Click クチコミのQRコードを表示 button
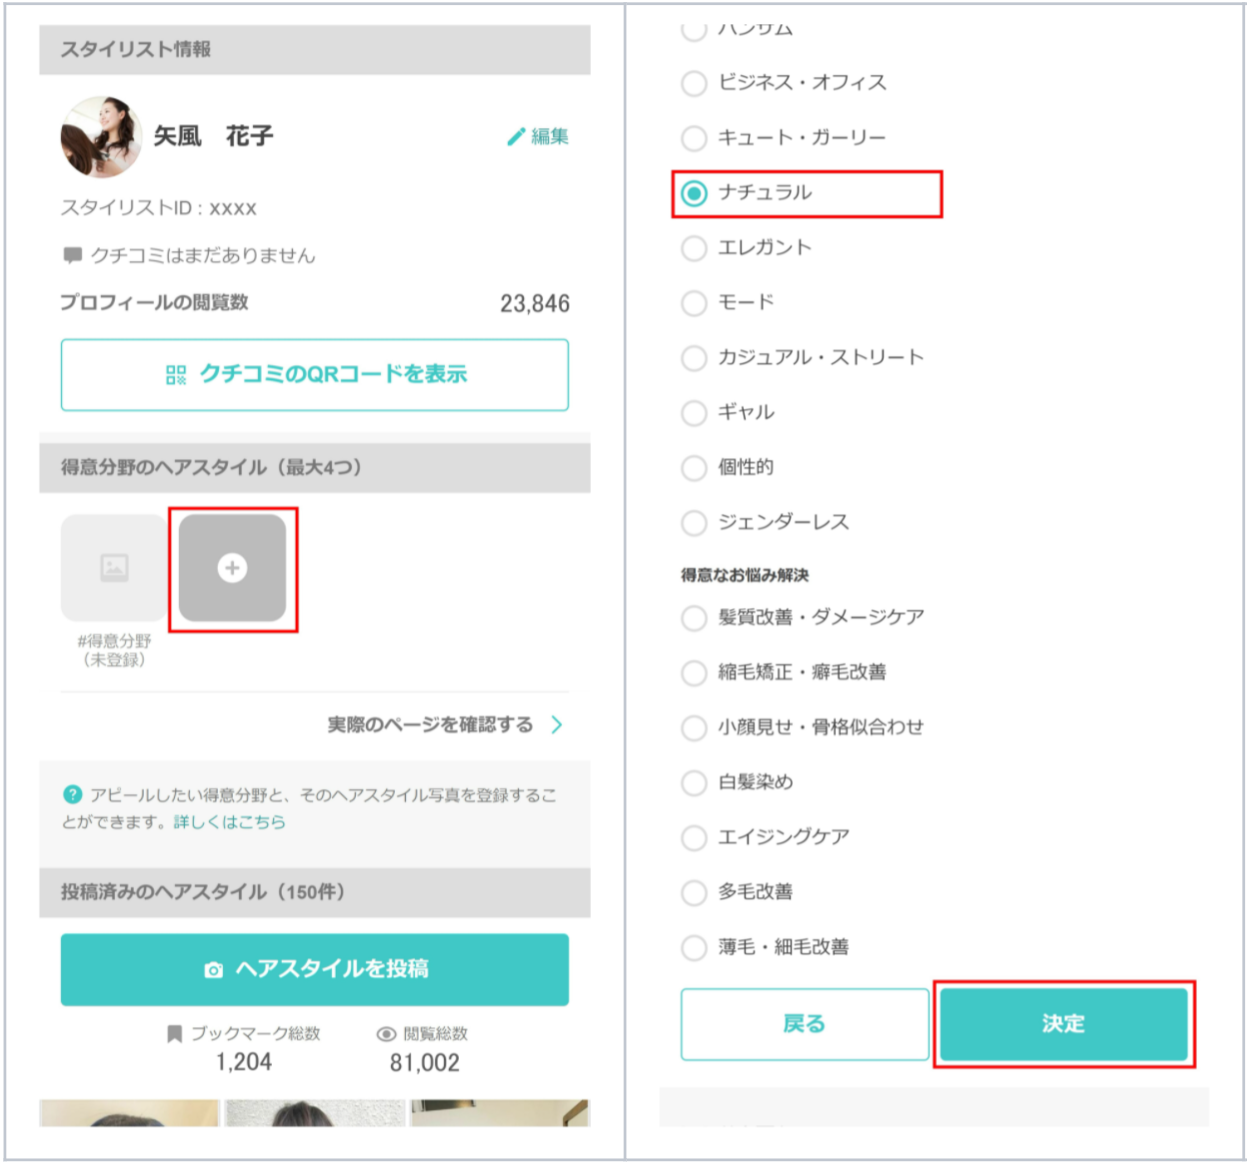1247x1164 pixels. click(x=315, y=375)
